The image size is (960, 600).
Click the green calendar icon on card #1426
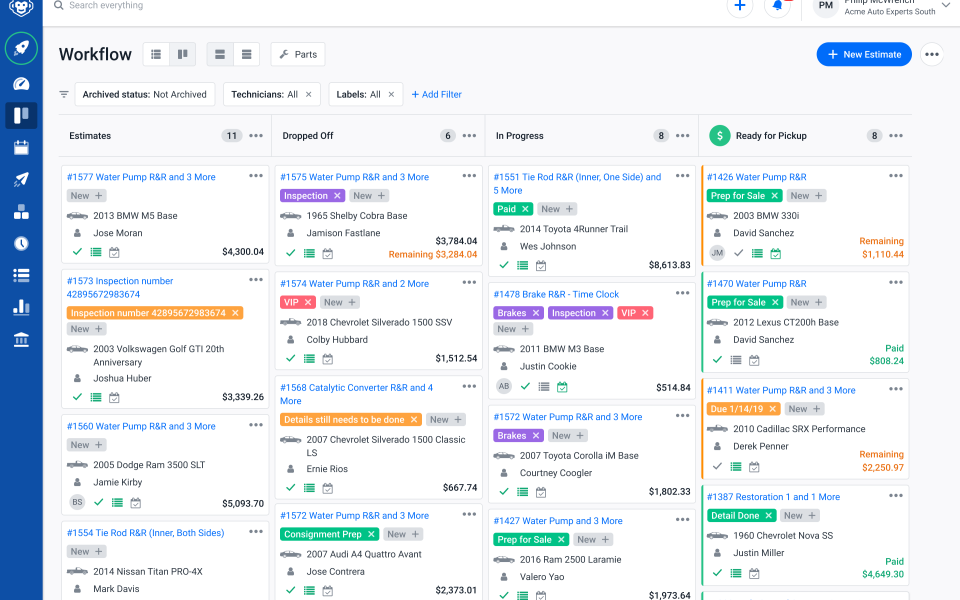pos(776,253)
